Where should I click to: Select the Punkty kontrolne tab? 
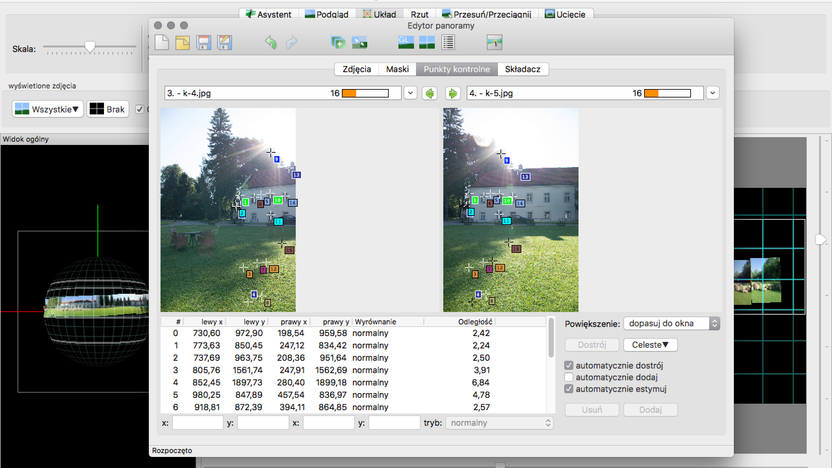coord(457,69)
